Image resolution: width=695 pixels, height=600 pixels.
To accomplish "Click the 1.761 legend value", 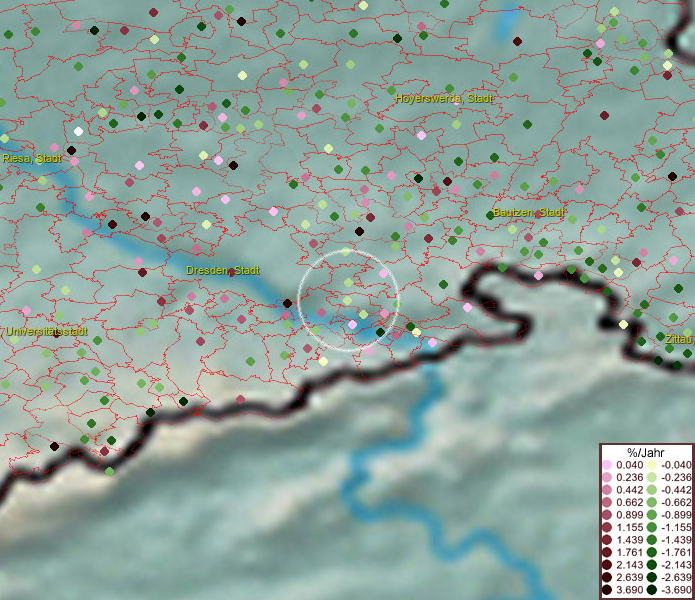I will 629,553.
